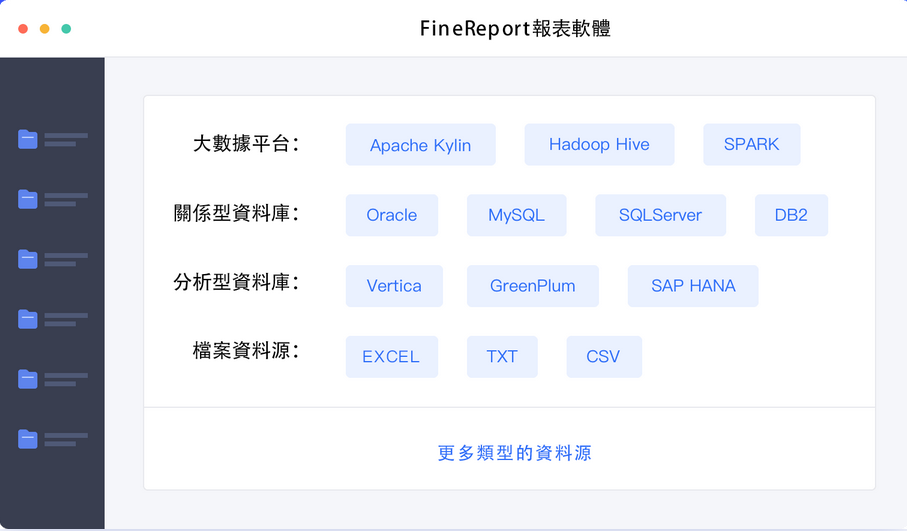Select the last sidebar folder icon
Image resolution: width=907 pixels, height=531 pixels.
[27, 439]
